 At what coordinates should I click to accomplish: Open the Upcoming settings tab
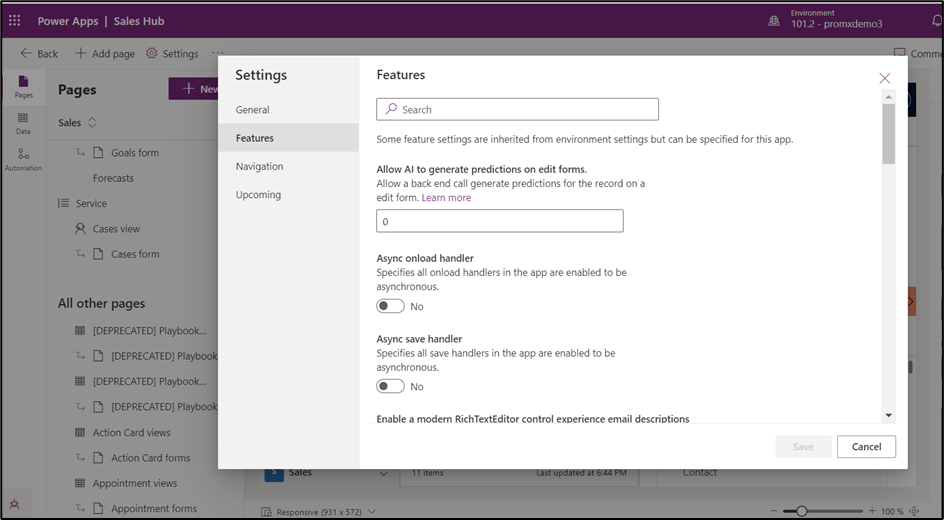pyautogui.click(x=258, y=195)
